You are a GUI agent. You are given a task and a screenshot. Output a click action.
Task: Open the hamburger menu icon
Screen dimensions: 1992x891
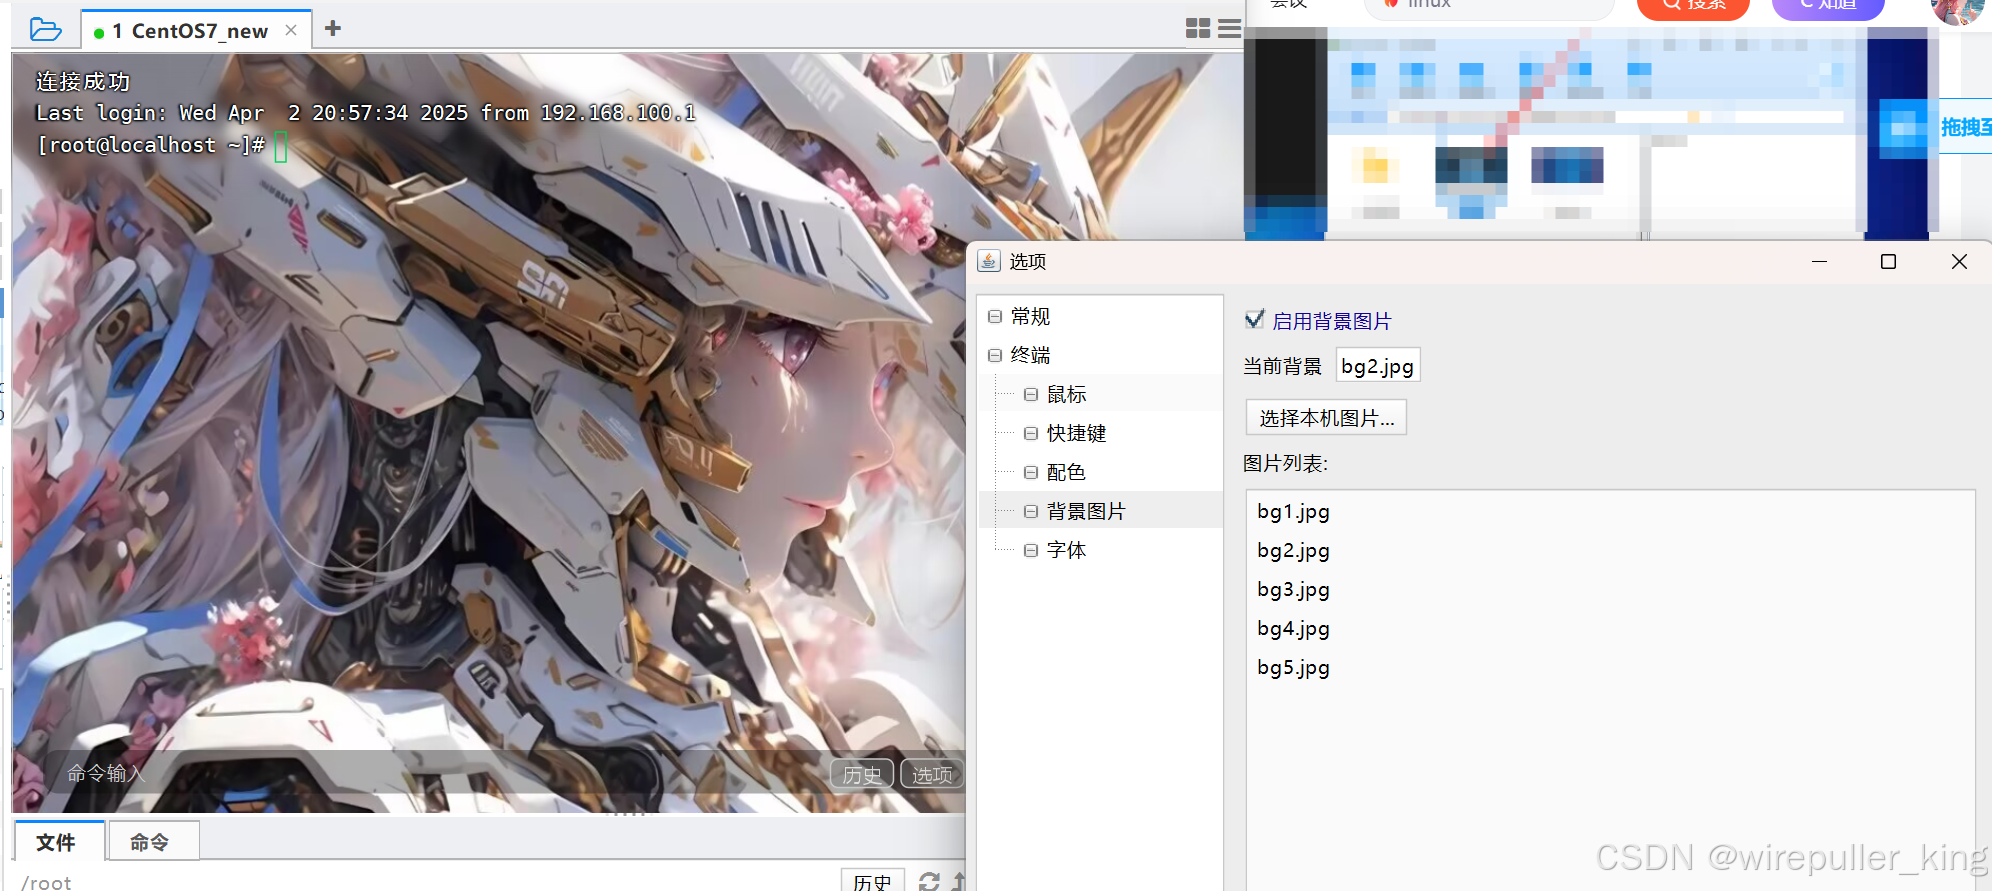(x=1230, y=29)
